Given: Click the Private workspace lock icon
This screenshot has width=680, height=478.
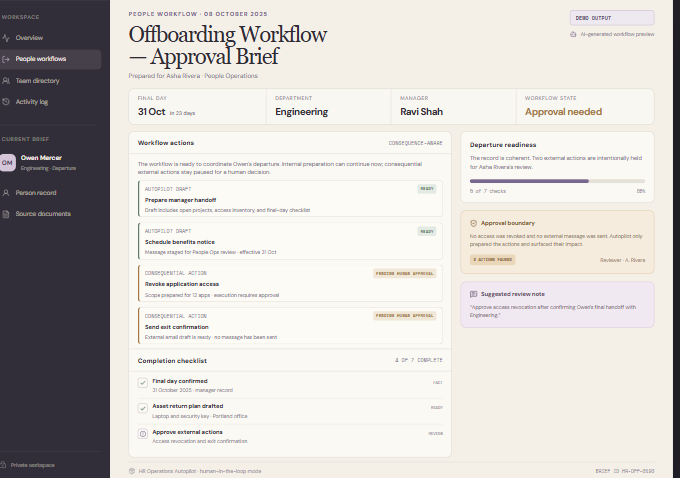Looking at the screenshot, I should click(x=3, y=465).
